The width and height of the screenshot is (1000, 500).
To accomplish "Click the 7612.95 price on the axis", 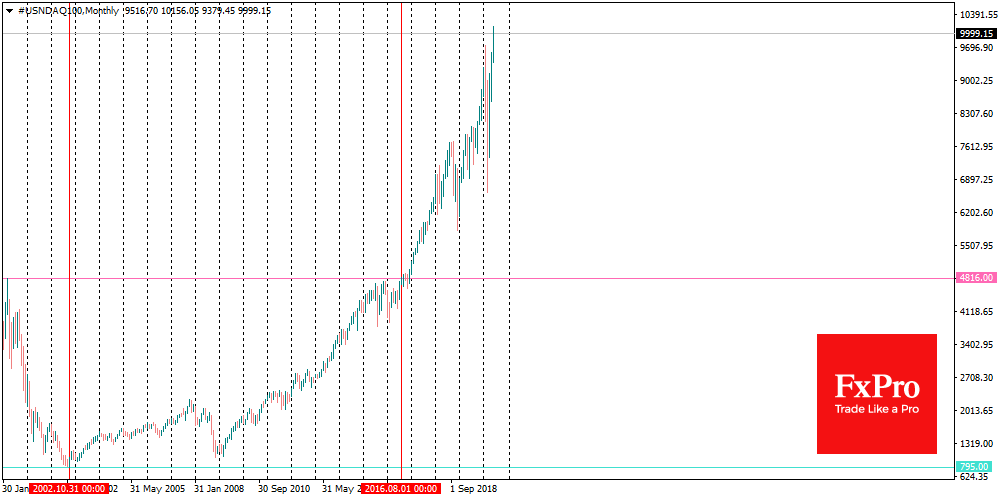I will click(976, 147).
